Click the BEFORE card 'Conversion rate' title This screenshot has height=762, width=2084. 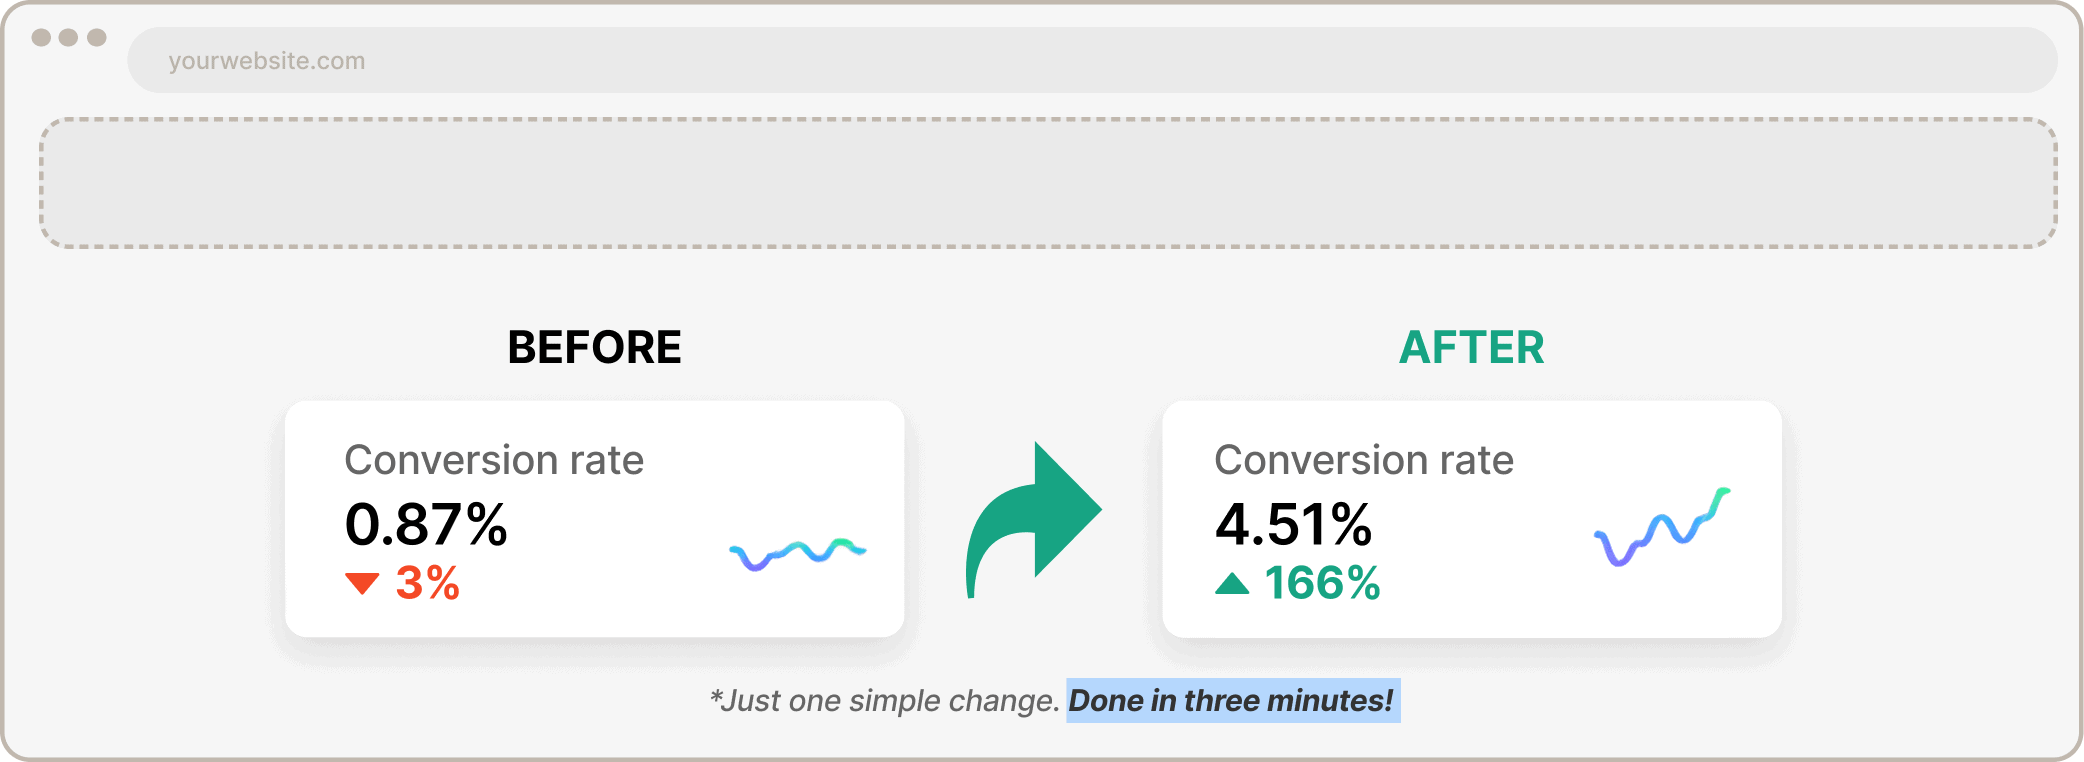click(x=494, y=461)
